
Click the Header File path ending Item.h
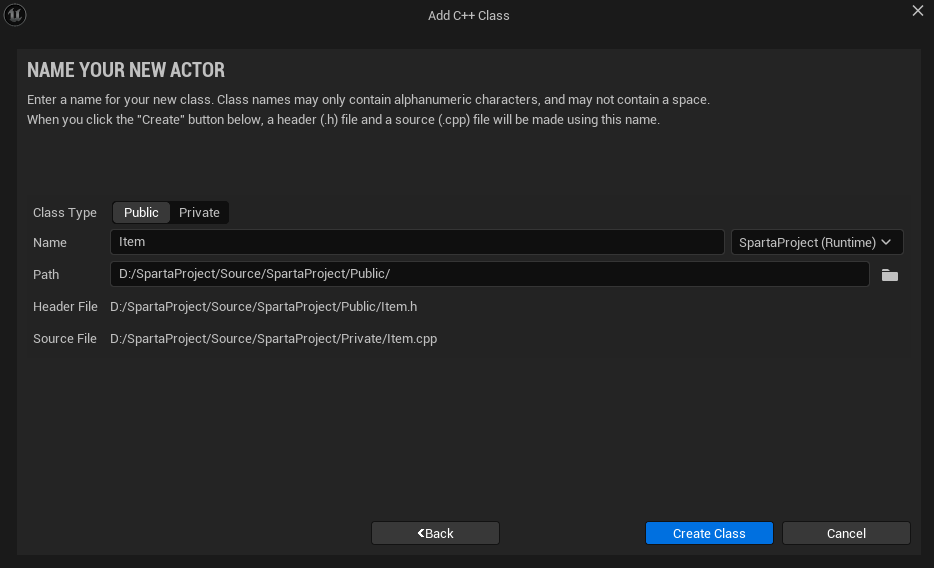[x=263, y=307]
